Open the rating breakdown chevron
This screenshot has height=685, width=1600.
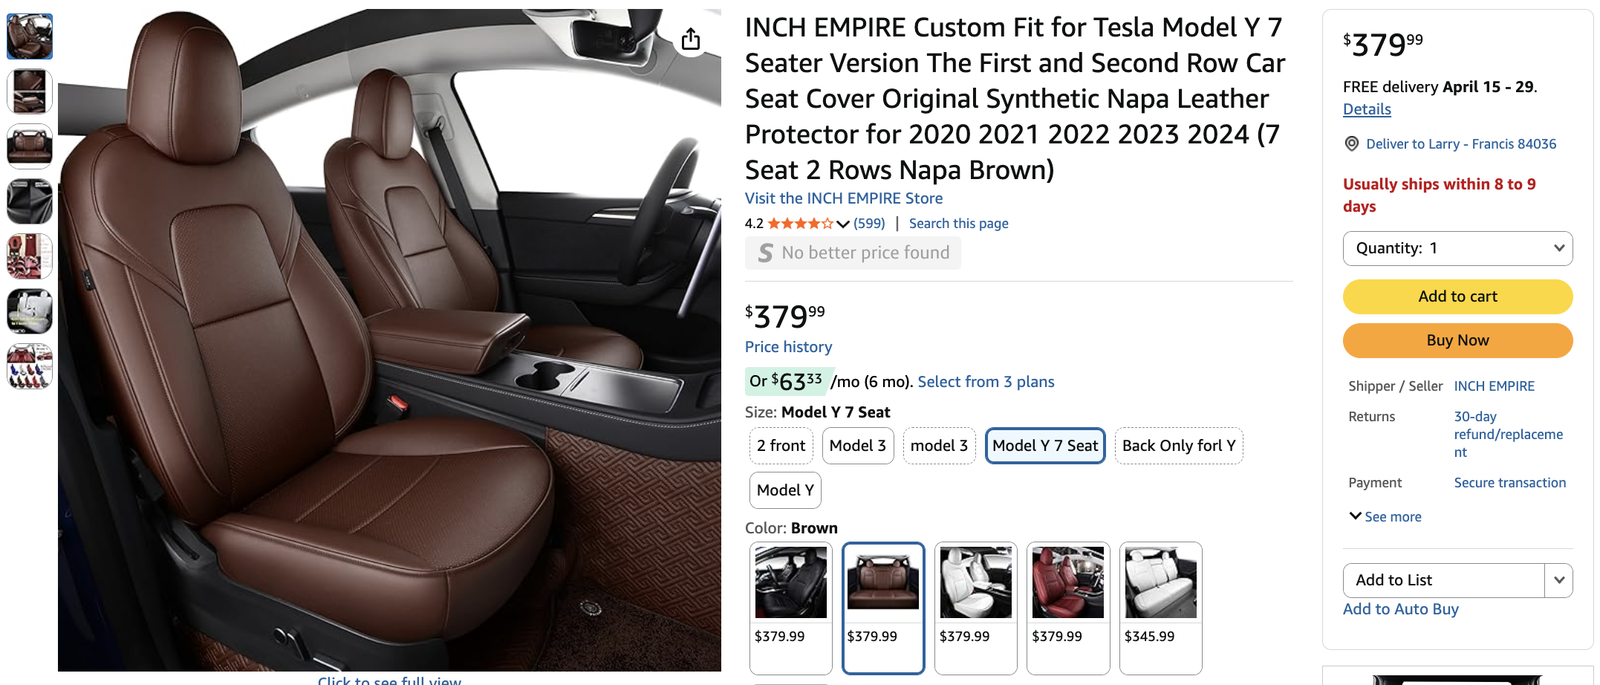843,224
